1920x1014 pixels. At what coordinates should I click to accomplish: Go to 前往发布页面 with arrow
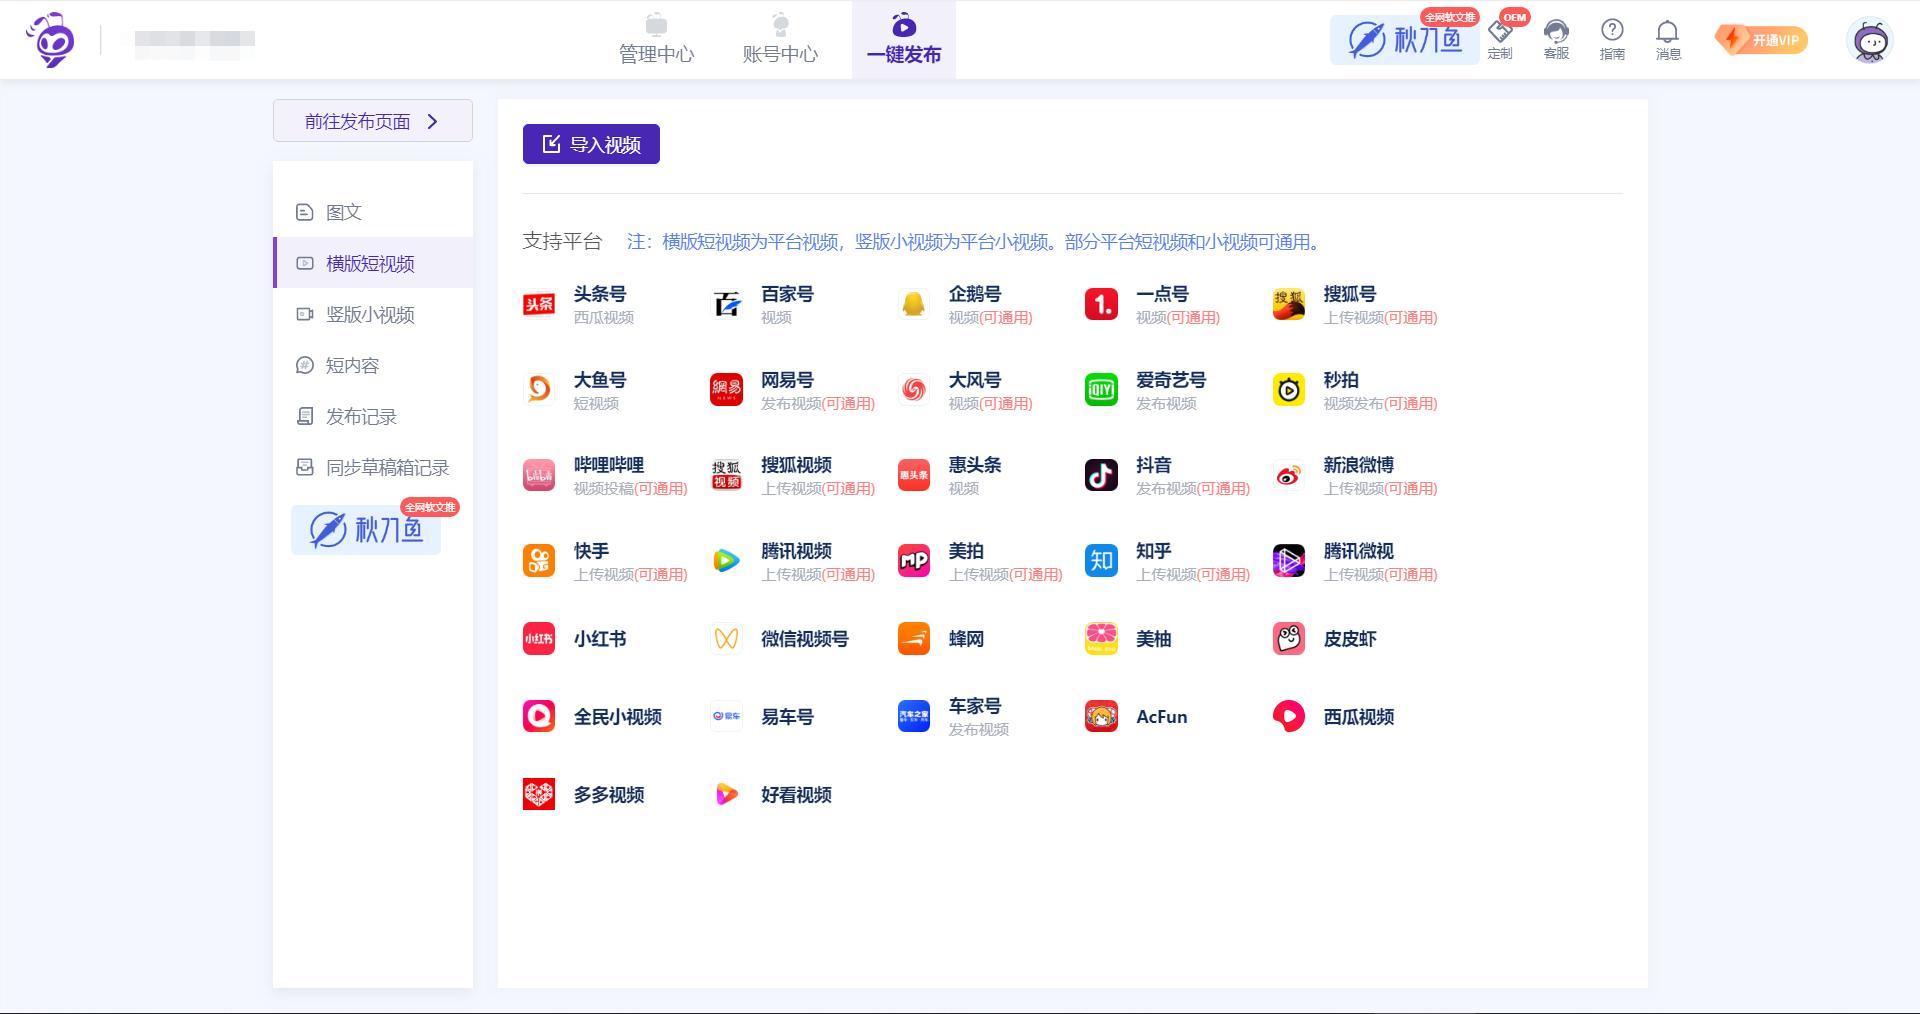[x=372, y=121]
